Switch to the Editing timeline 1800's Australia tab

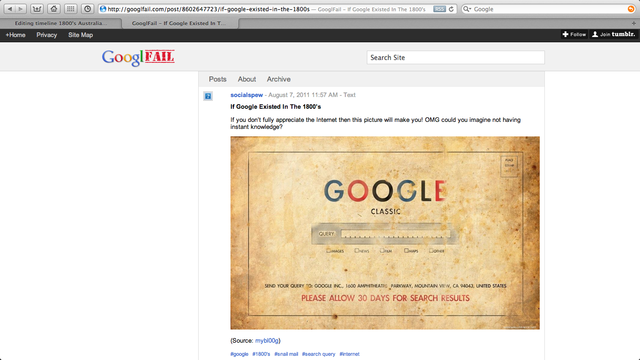pyautogui.click(x=60, y=23)
